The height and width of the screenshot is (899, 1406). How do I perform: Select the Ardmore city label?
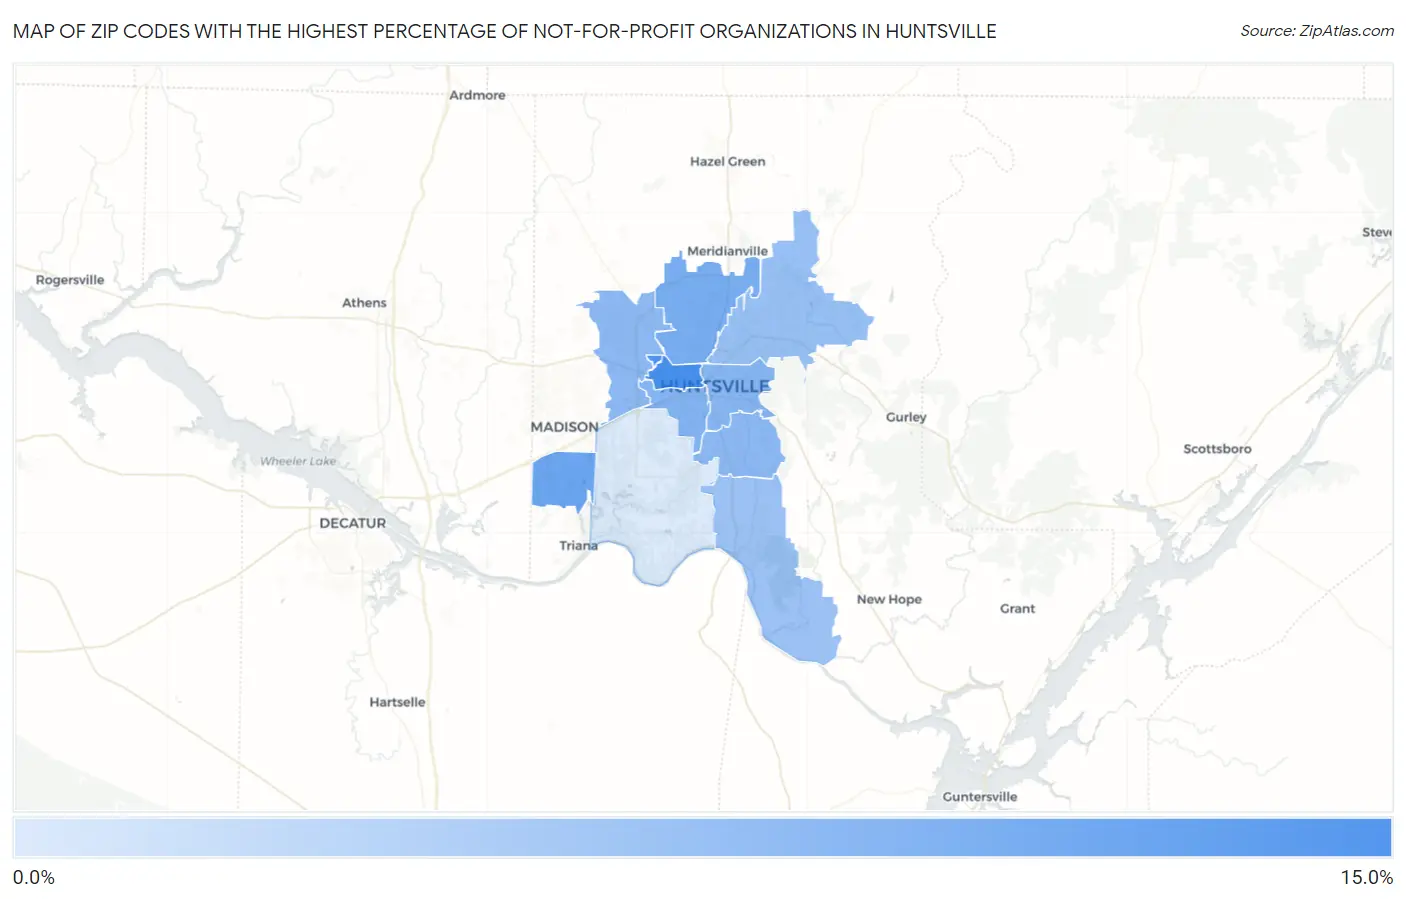coord(477,95)
